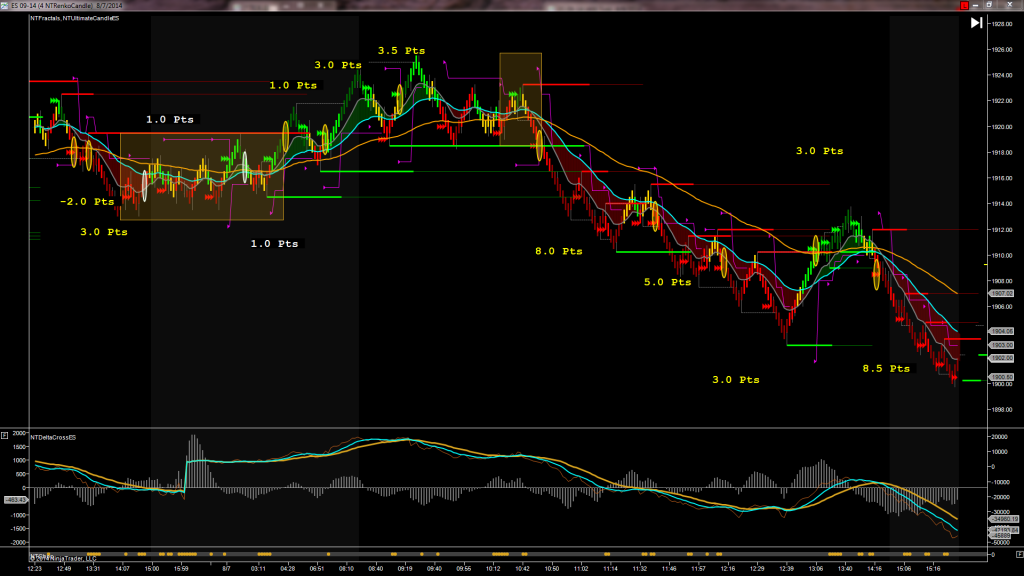
Task: Click the 5.0 Pts text label
Action: point(668,282)
